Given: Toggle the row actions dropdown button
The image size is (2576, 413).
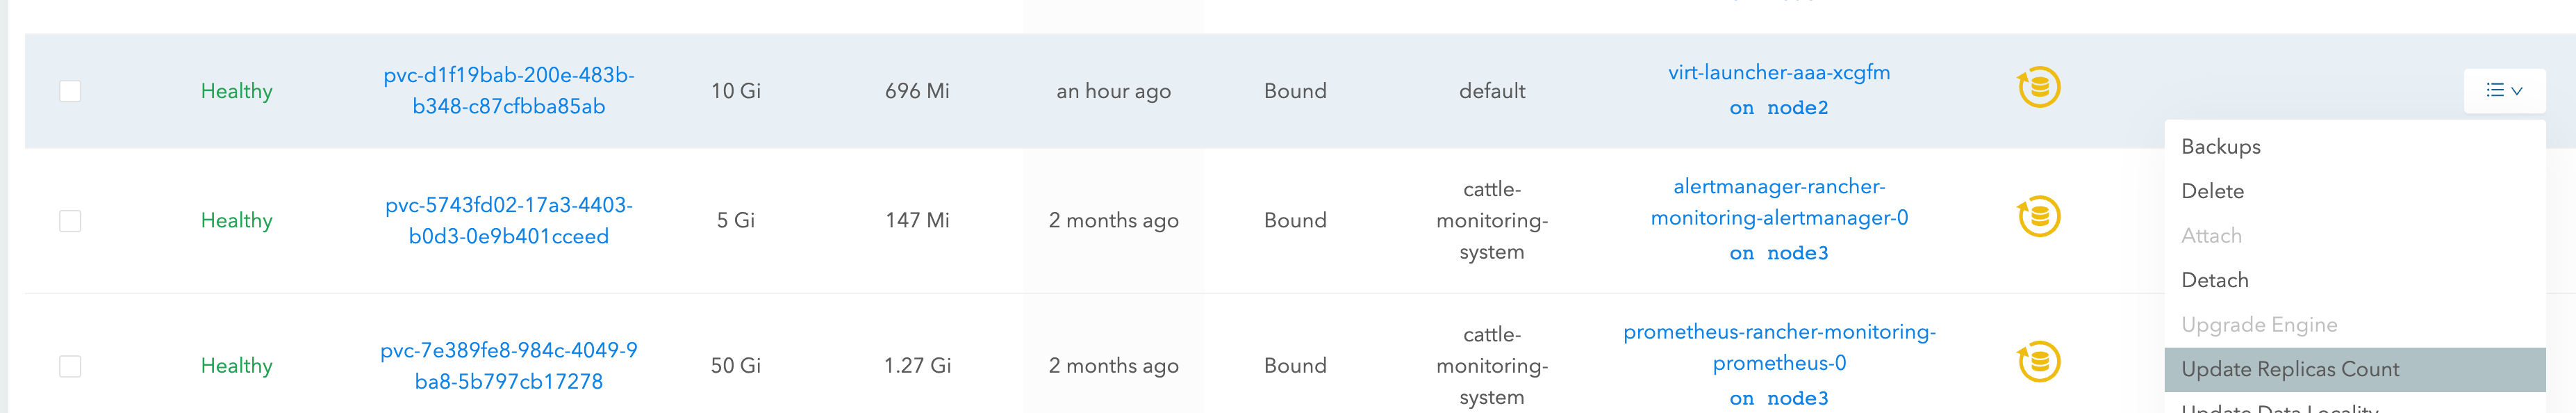Looking at the screenshot, I should [x=2504, y=91].
